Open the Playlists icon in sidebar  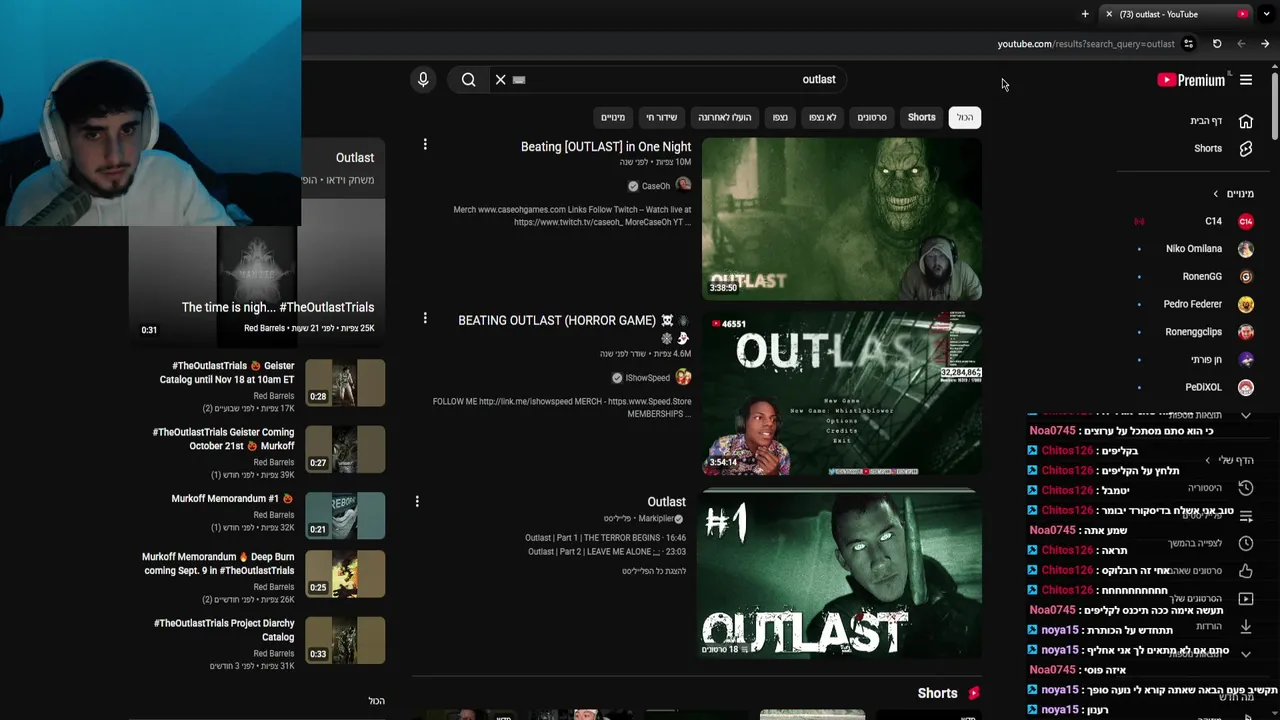point(1246,516)
